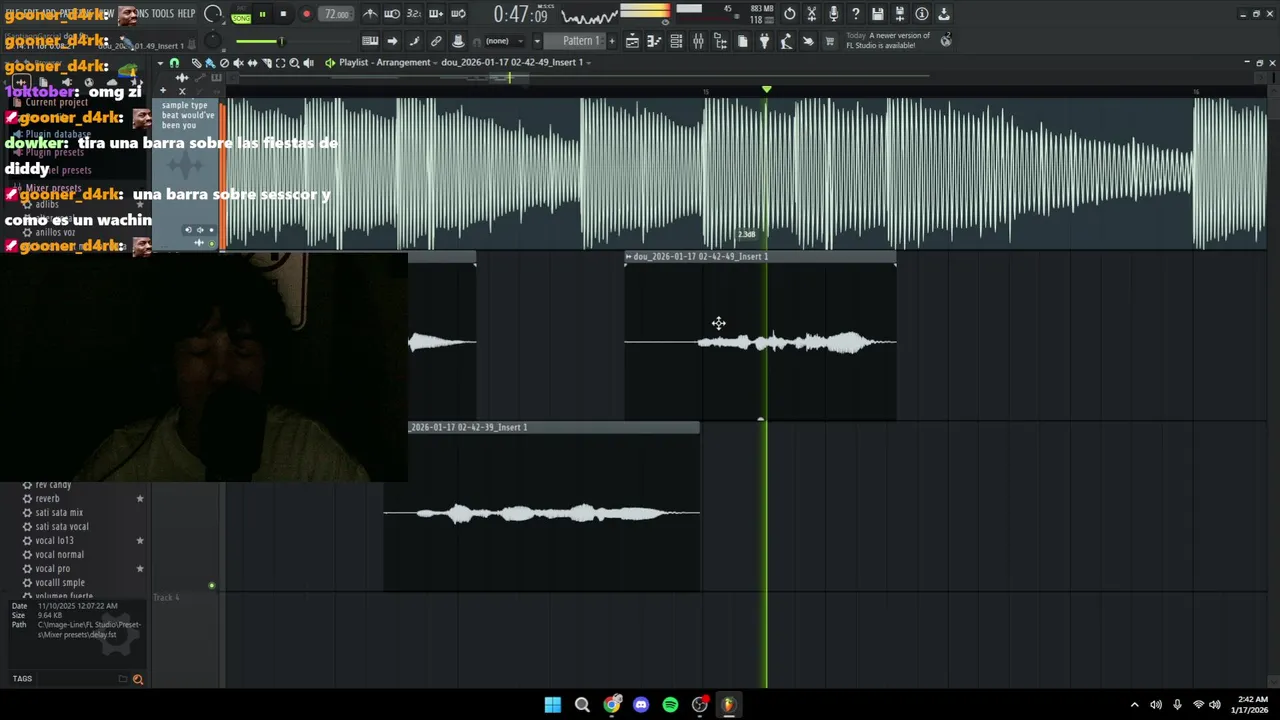1280x720 pixels.
Task: Click the tempo field showing 72.000
Action: [x=337, y=14]
